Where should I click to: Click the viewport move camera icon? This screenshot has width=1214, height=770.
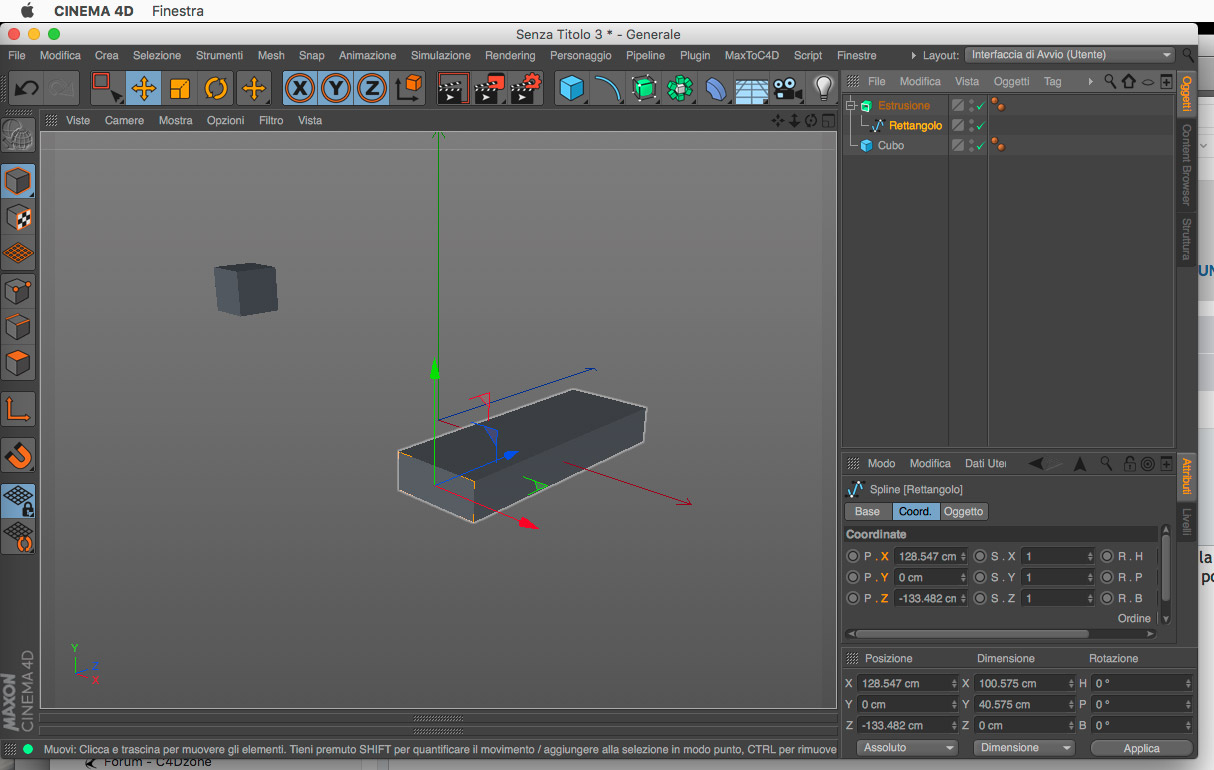click(x=778, y=120)
